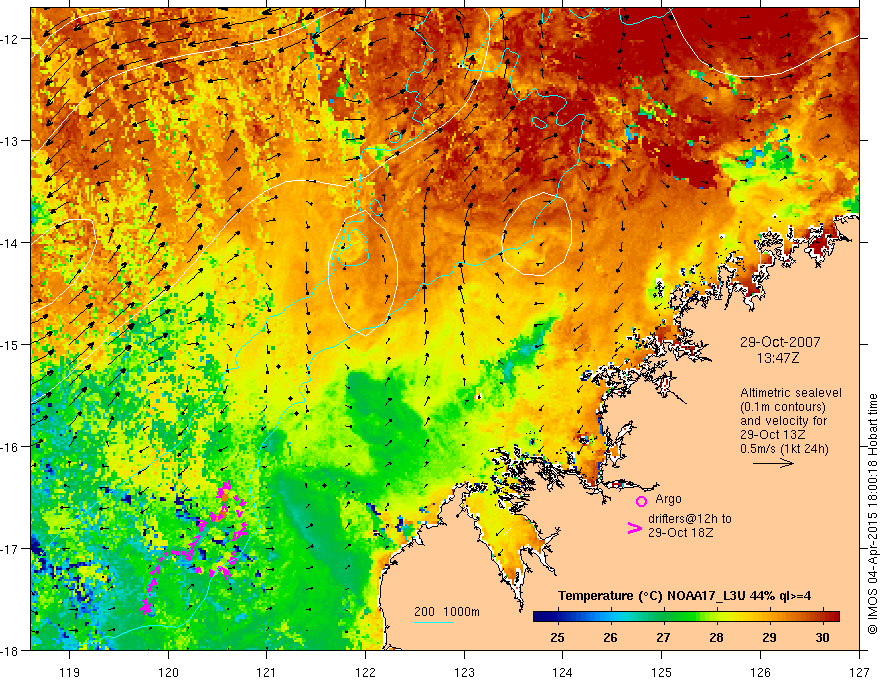Screen dimensions: 880x680
Task: Click the "13:47Z" time text
Action: [780, 358]
